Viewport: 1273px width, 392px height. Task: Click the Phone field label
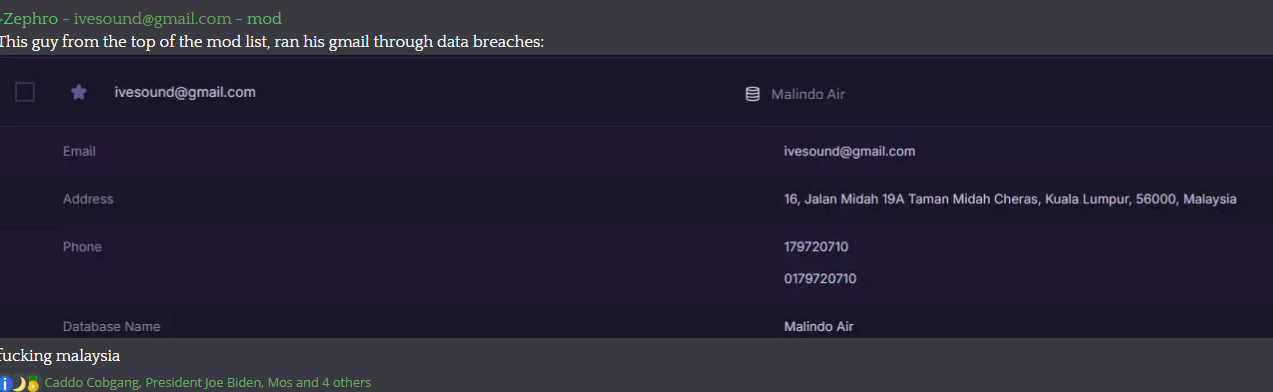pos(82,247)
